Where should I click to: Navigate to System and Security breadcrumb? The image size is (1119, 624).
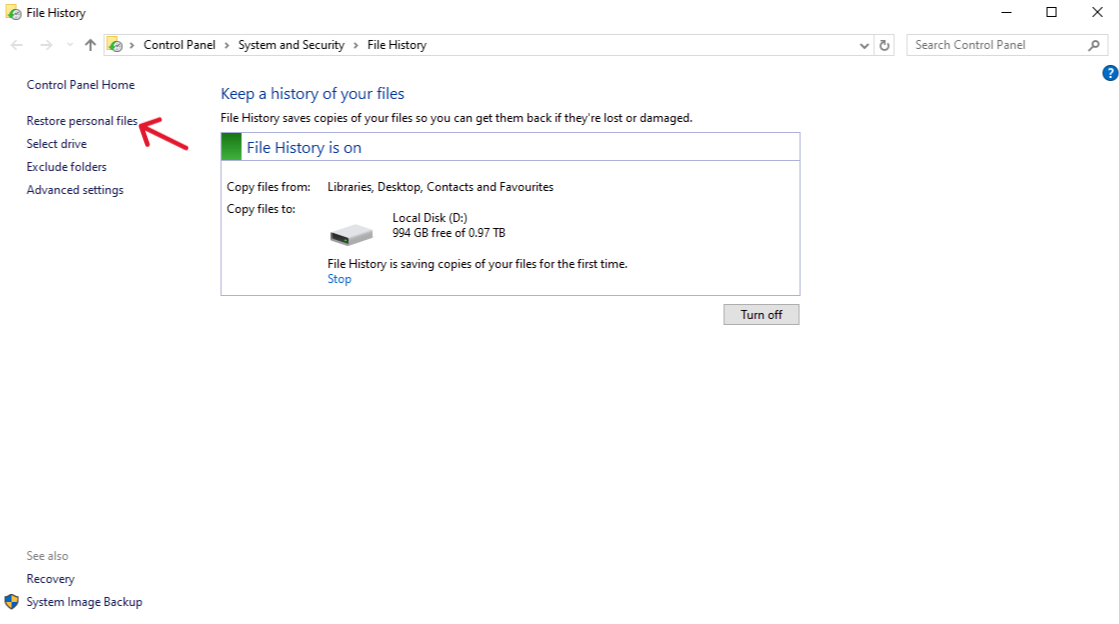pyautogui.click(x=291, y=44)
